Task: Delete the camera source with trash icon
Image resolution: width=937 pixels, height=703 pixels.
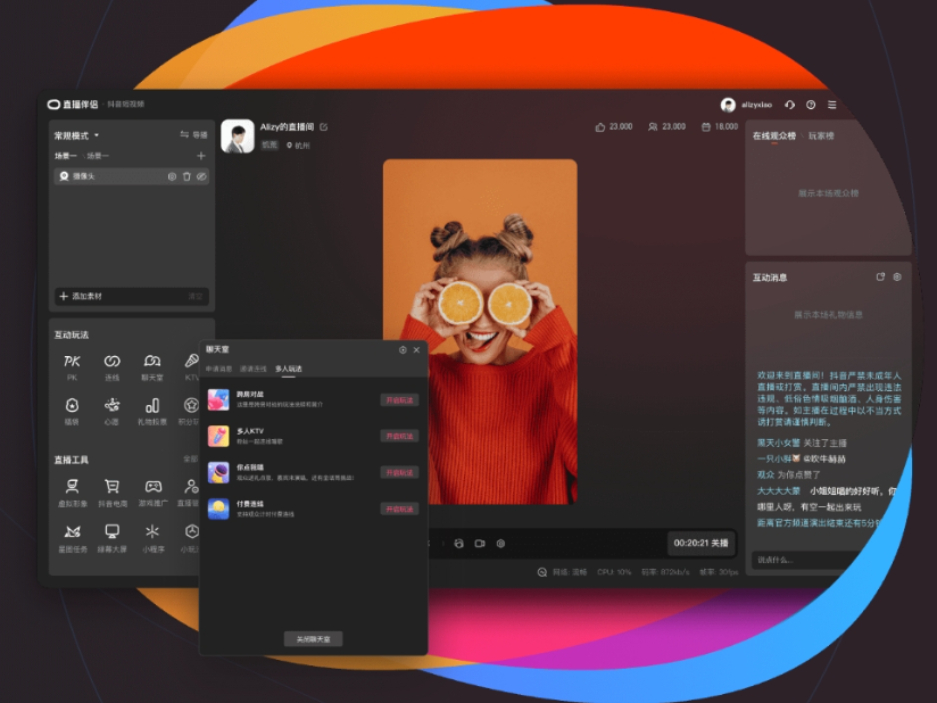Action: click(186, 176)
